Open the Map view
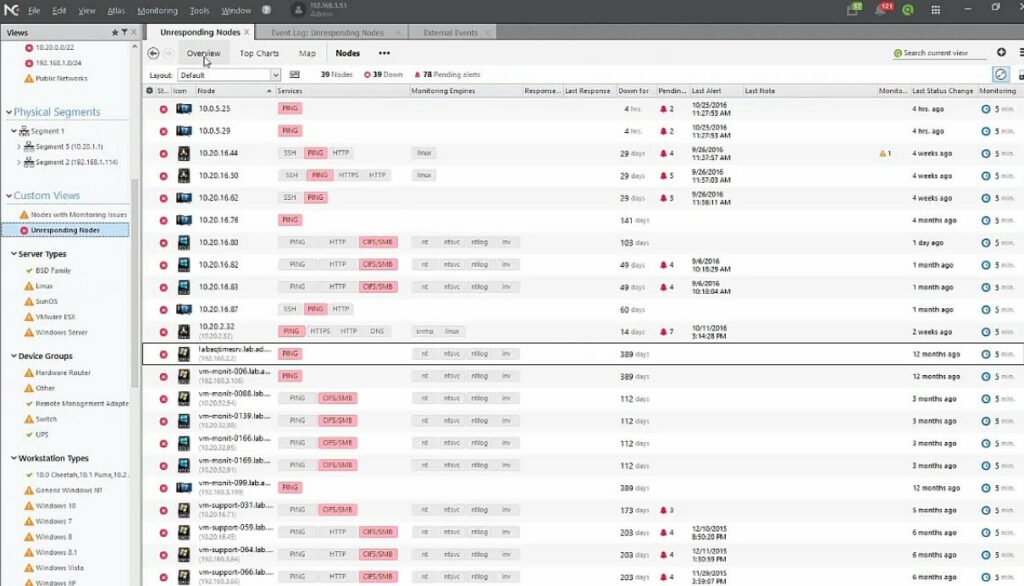Viewport: 1024px width, 586px height. pyautogui.click(x=307, y=54)
